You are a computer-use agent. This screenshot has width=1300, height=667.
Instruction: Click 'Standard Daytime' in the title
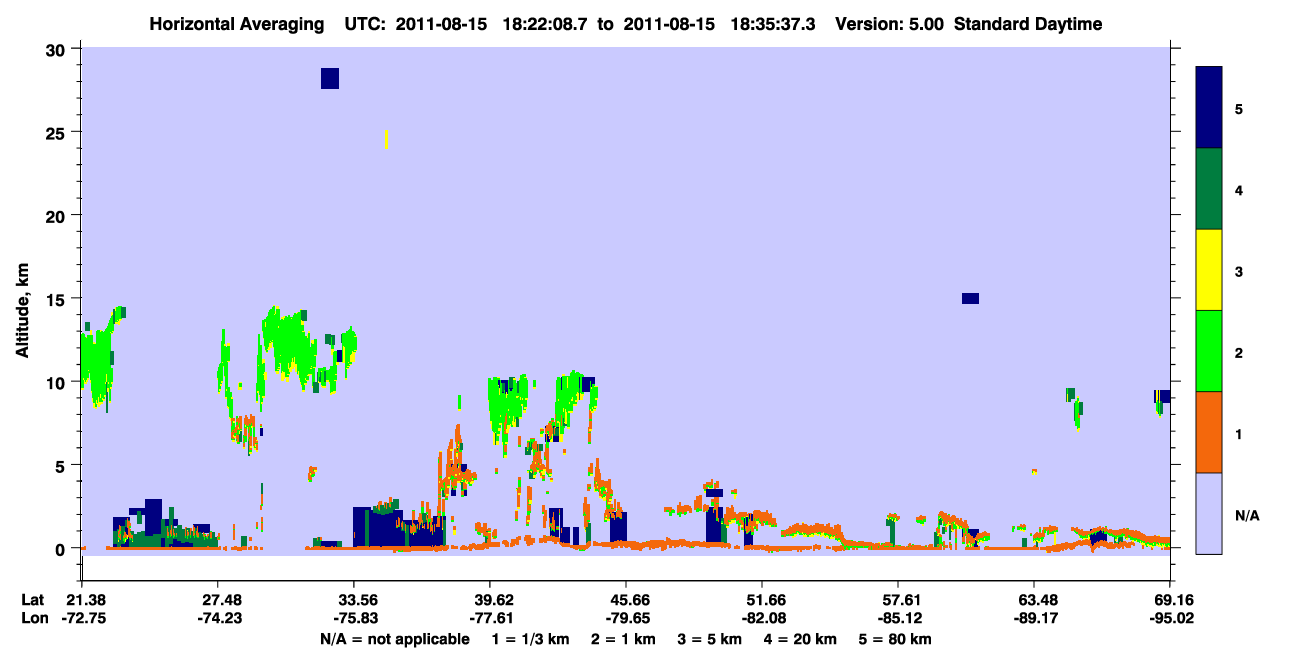[x=1029, y=24]
